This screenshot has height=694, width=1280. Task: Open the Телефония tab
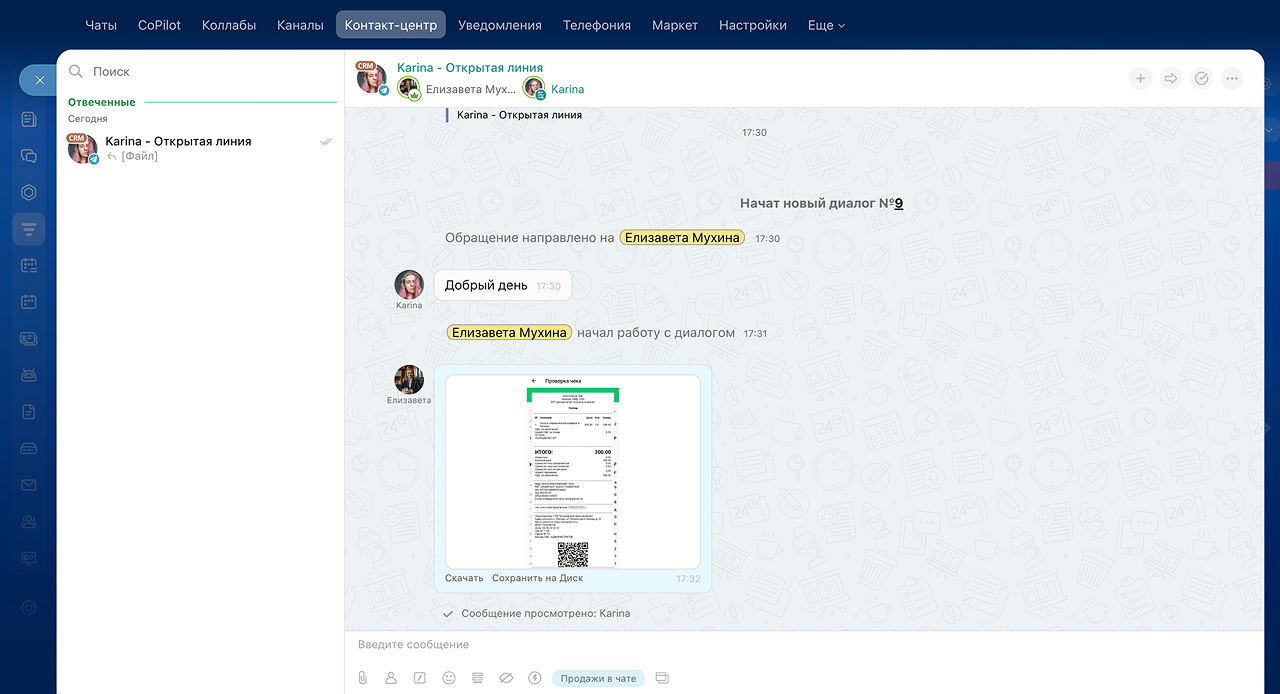[x=596, y=25]
